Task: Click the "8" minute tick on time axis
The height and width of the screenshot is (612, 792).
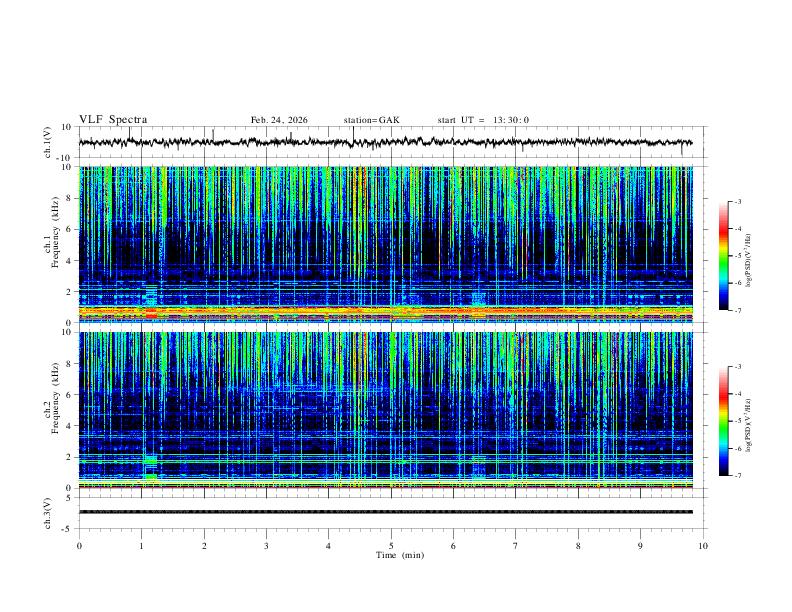Action: [578, 546]
